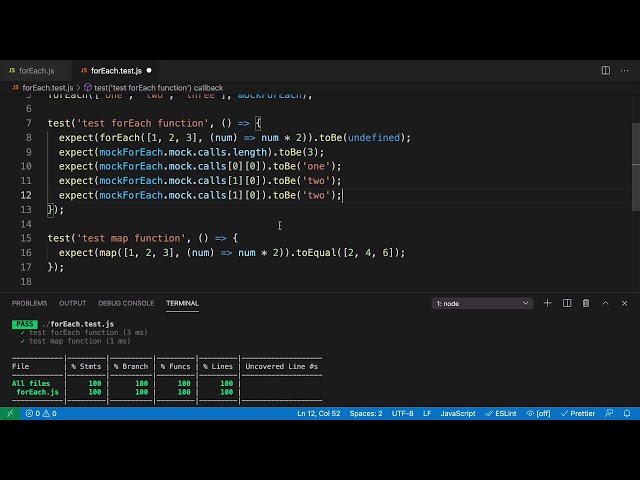
Task: Open feedback icon in status bar
Action: tap(609, 413)
